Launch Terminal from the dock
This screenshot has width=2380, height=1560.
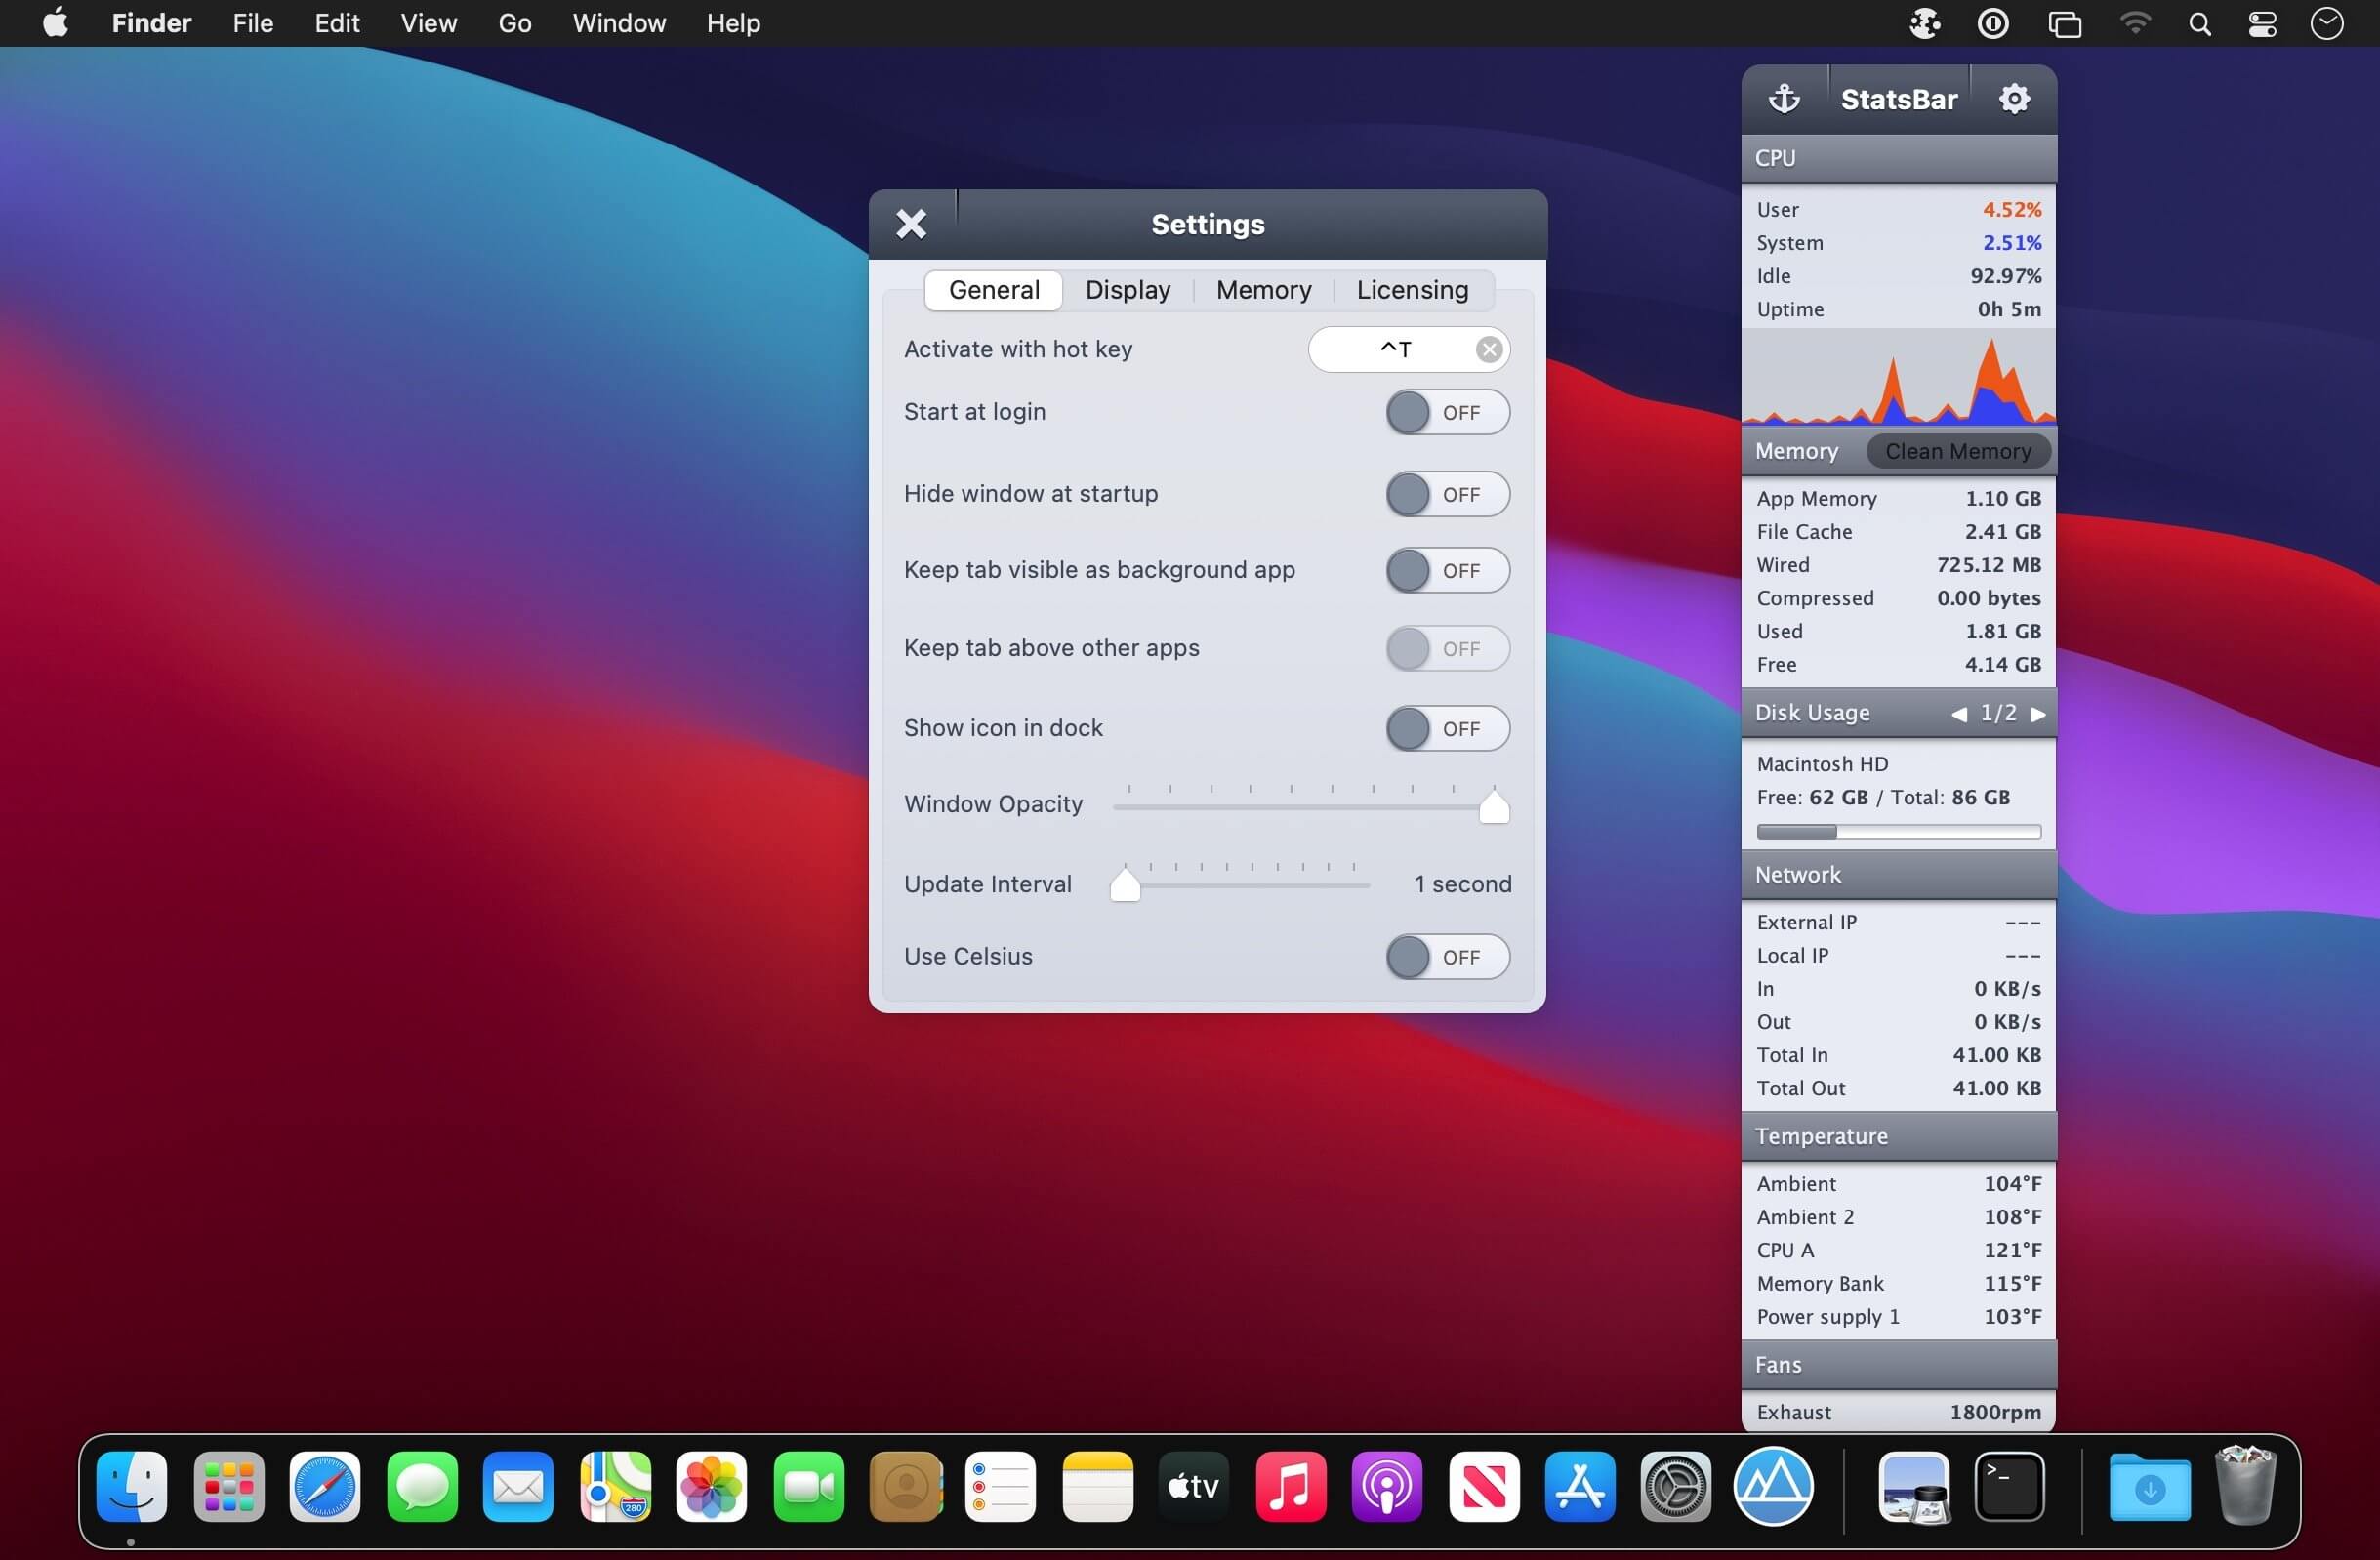click(x=2009, y=1487)
